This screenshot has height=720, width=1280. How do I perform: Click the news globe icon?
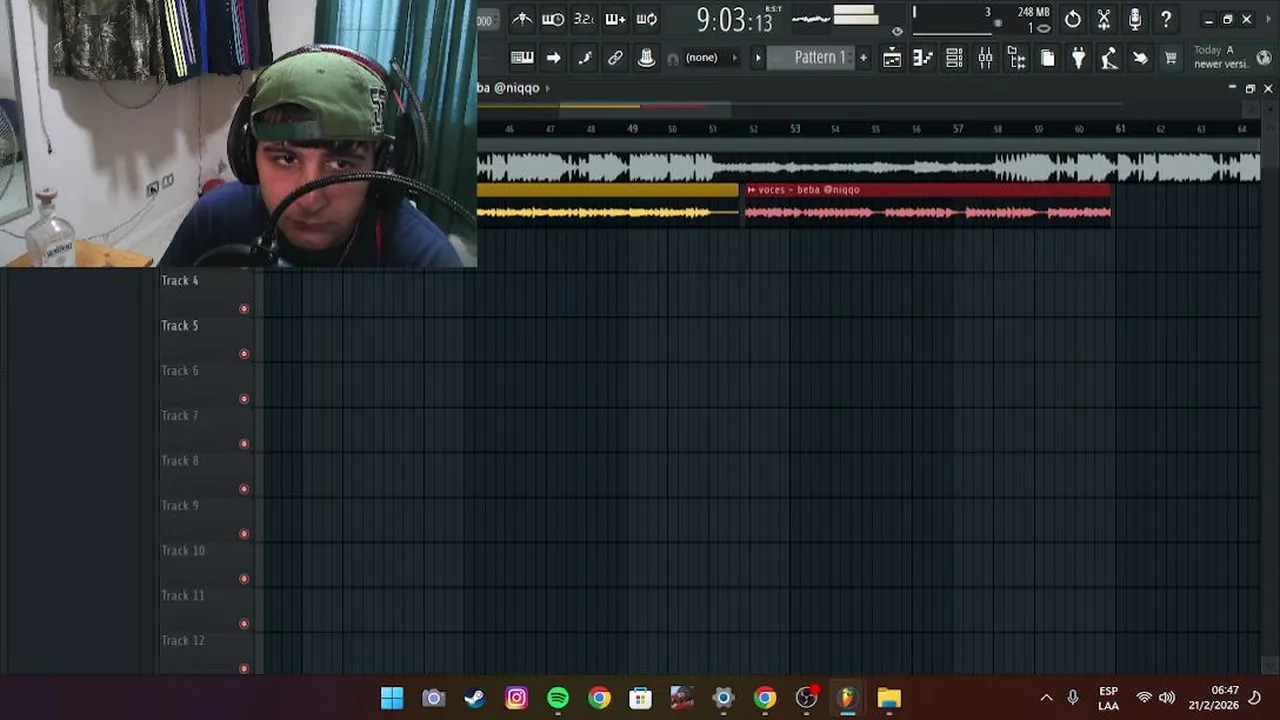pyautogui.click(x=1263, y=57)
